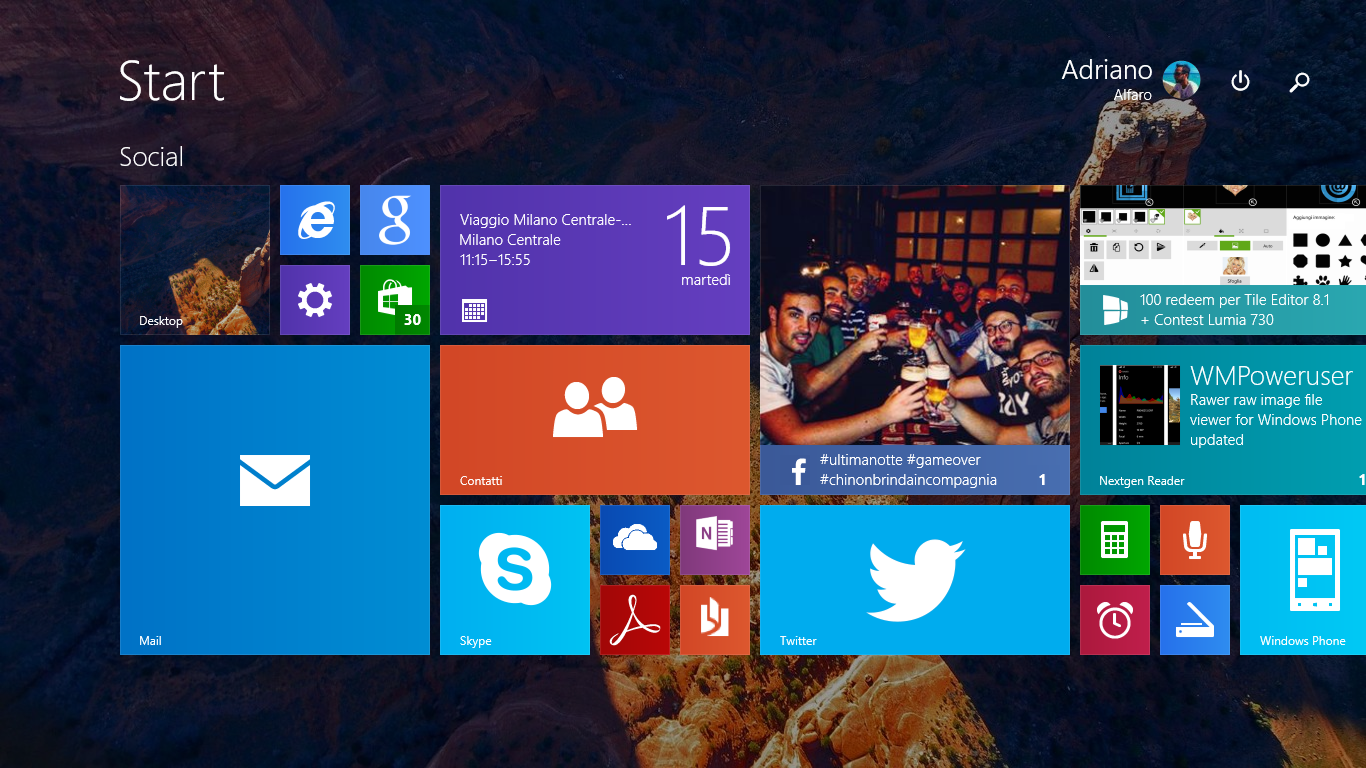Open the Adriano Alfaro account picture
Viewport: 1366px width, 768px height.
[1181, 80]
